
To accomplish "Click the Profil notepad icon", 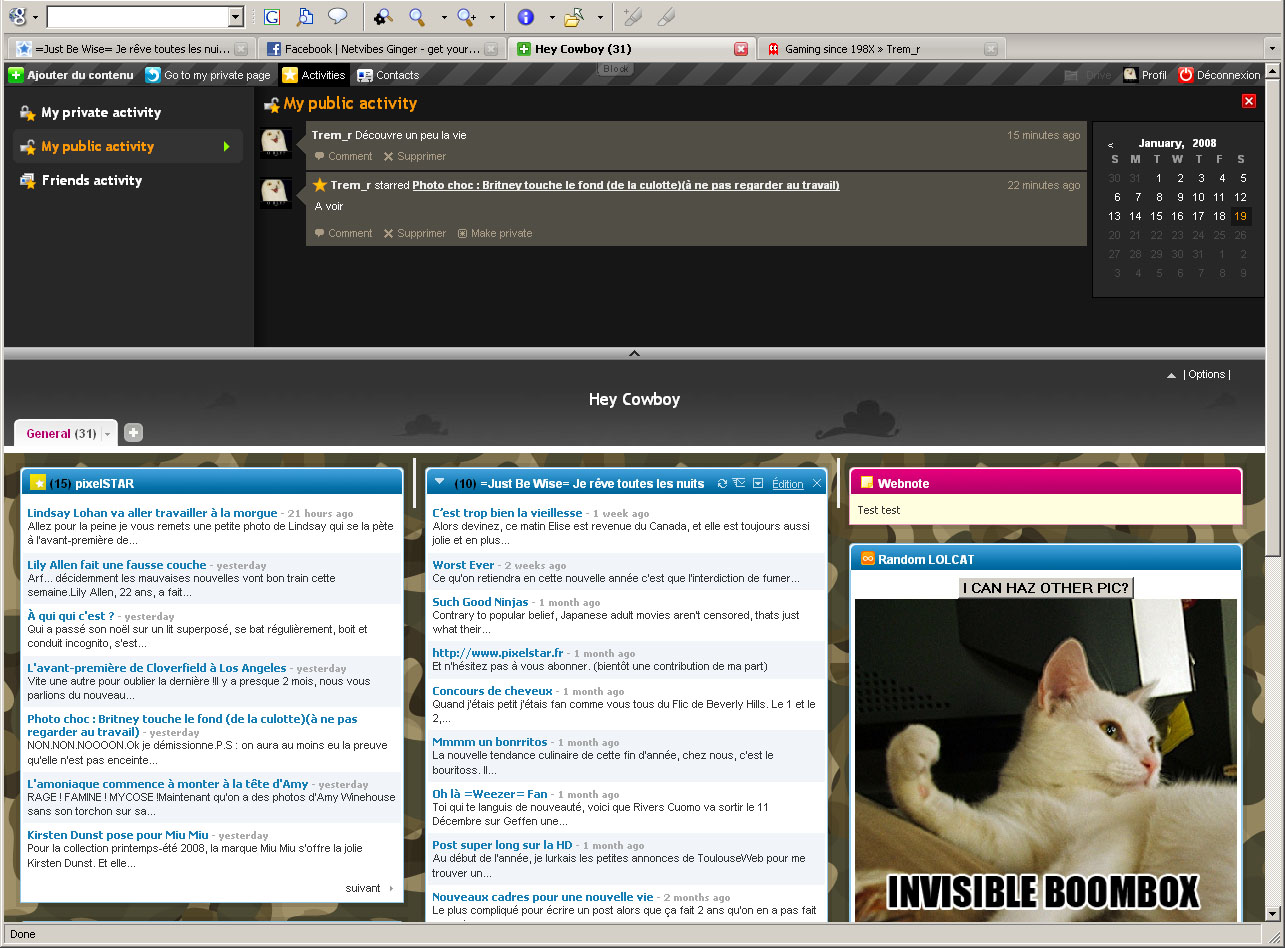I will click(1130, 75).
